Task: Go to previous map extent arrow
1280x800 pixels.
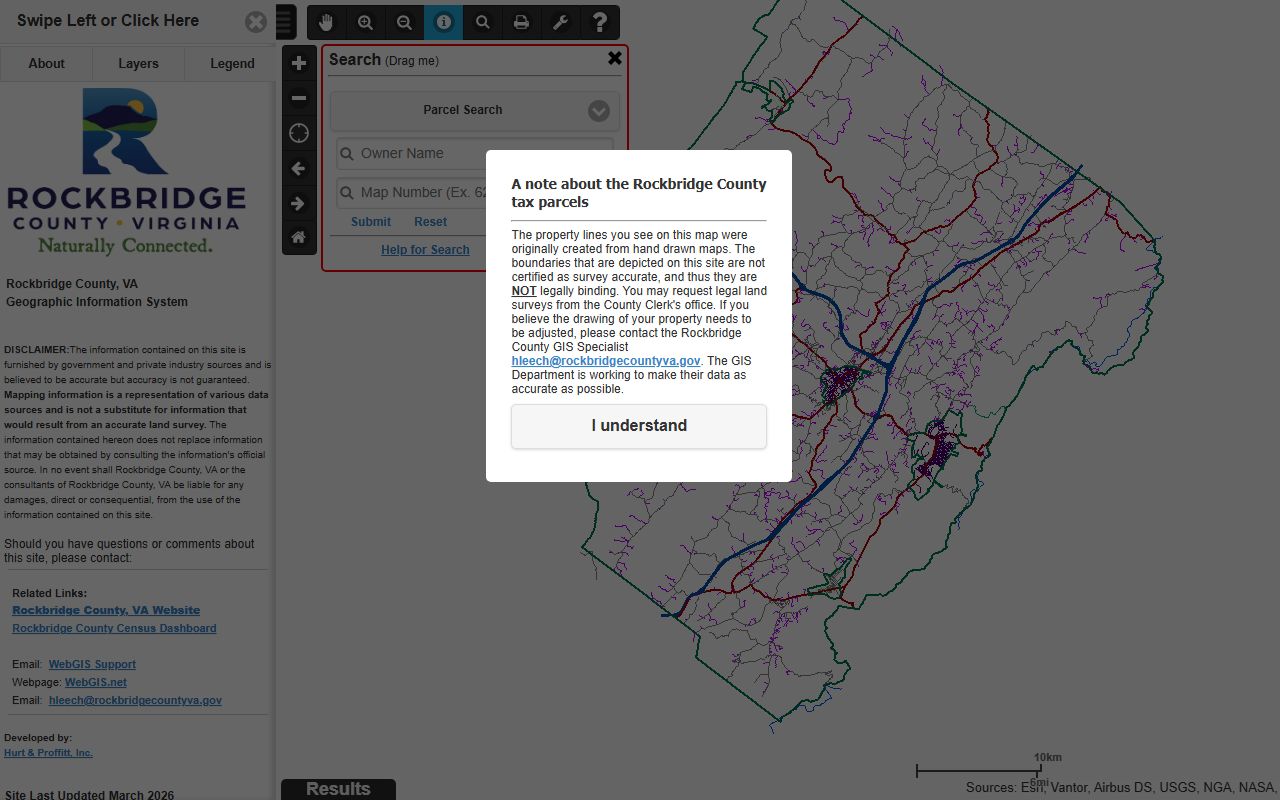Action: tap(299, 168)
